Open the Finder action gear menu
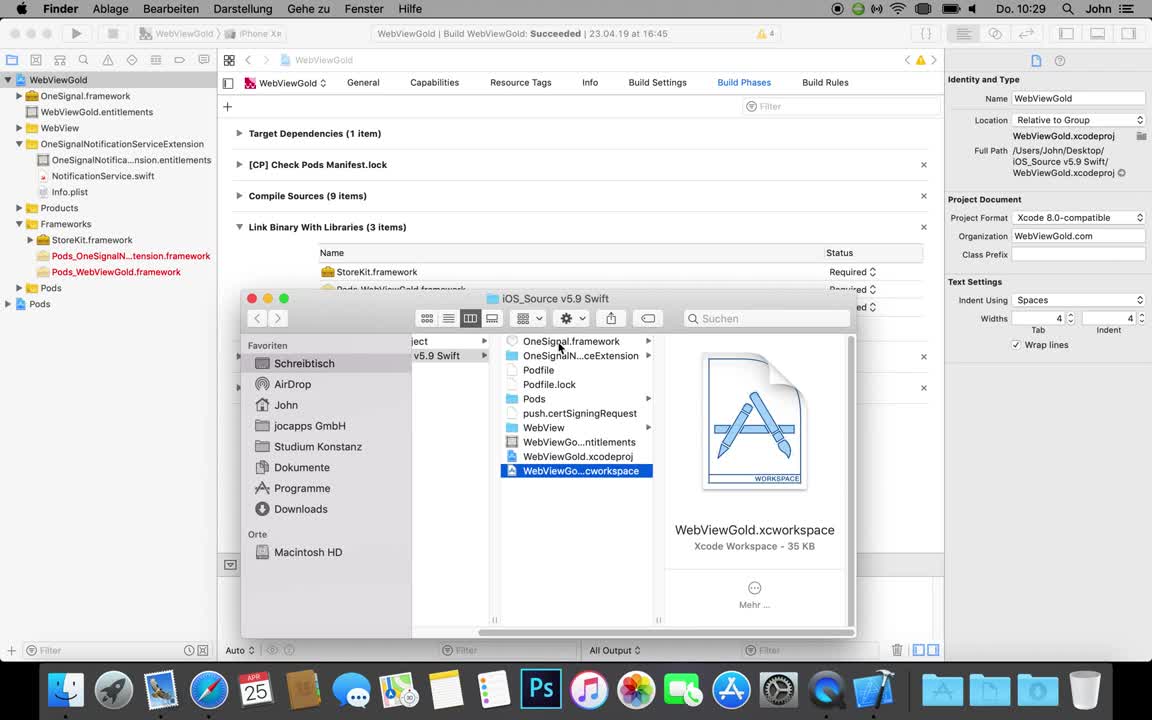The width and height of the screenshot is (1152, 720). coord(572,318)
